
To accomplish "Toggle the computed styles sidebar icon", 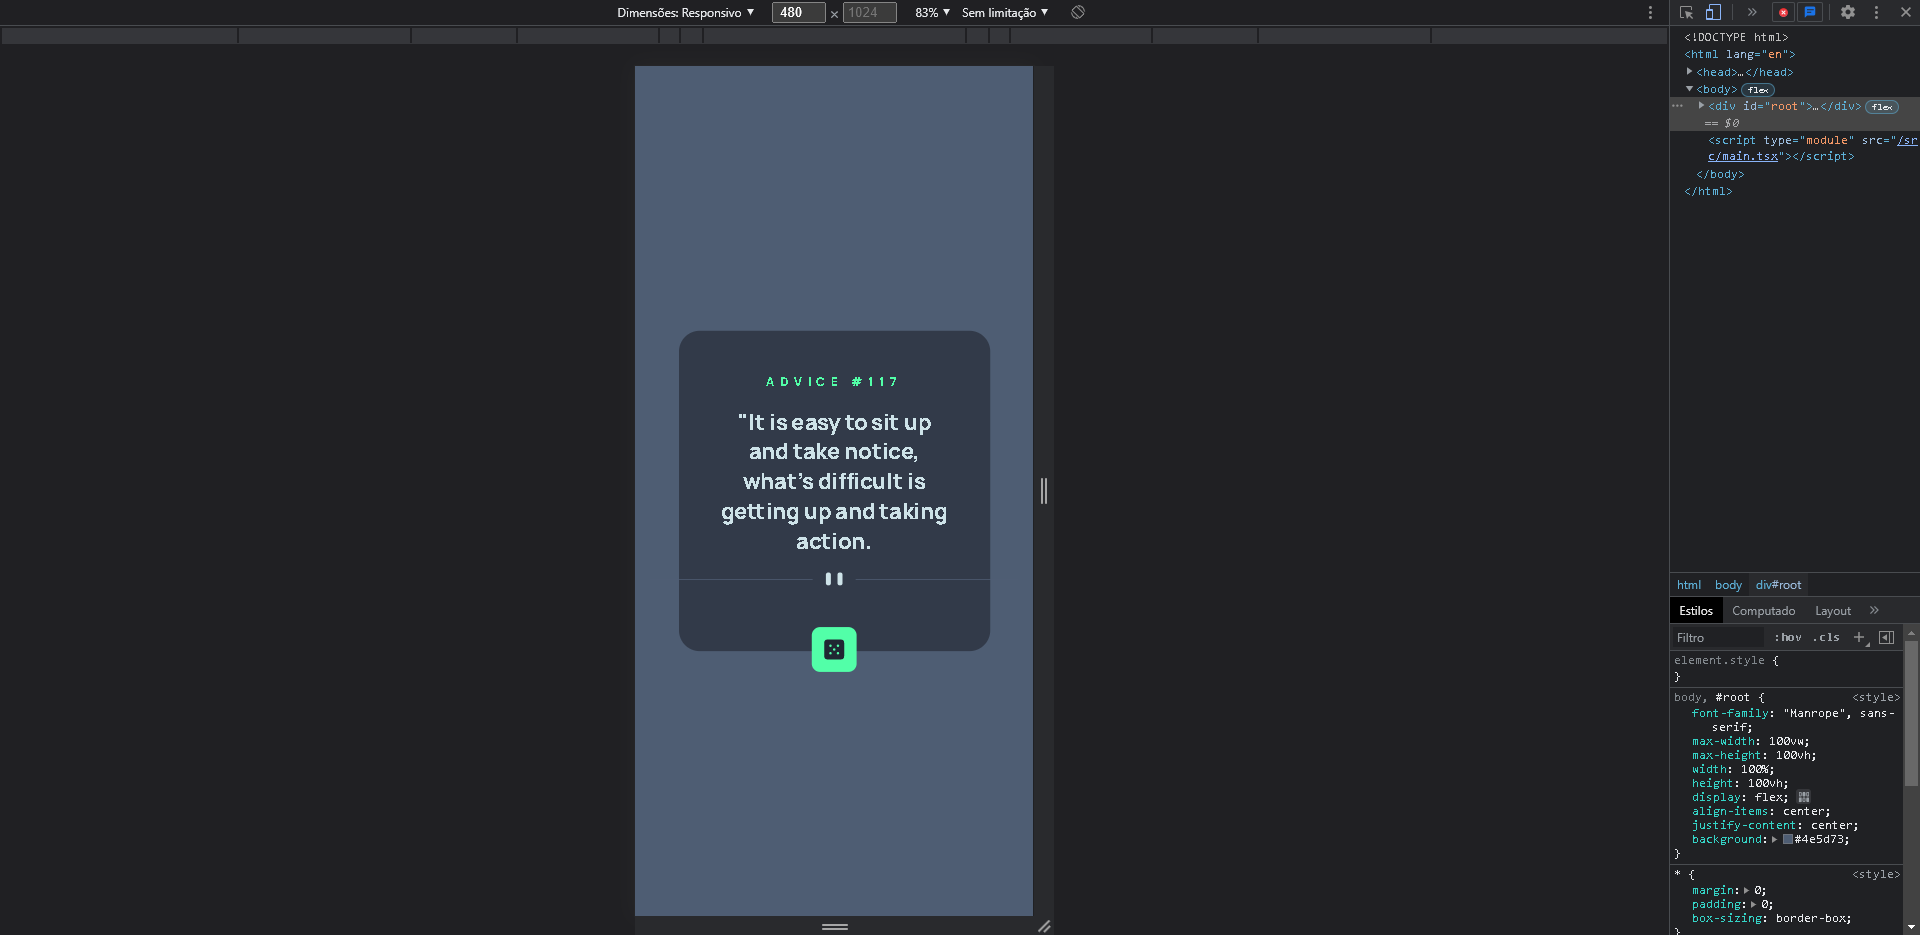I will pos(1887,638).
